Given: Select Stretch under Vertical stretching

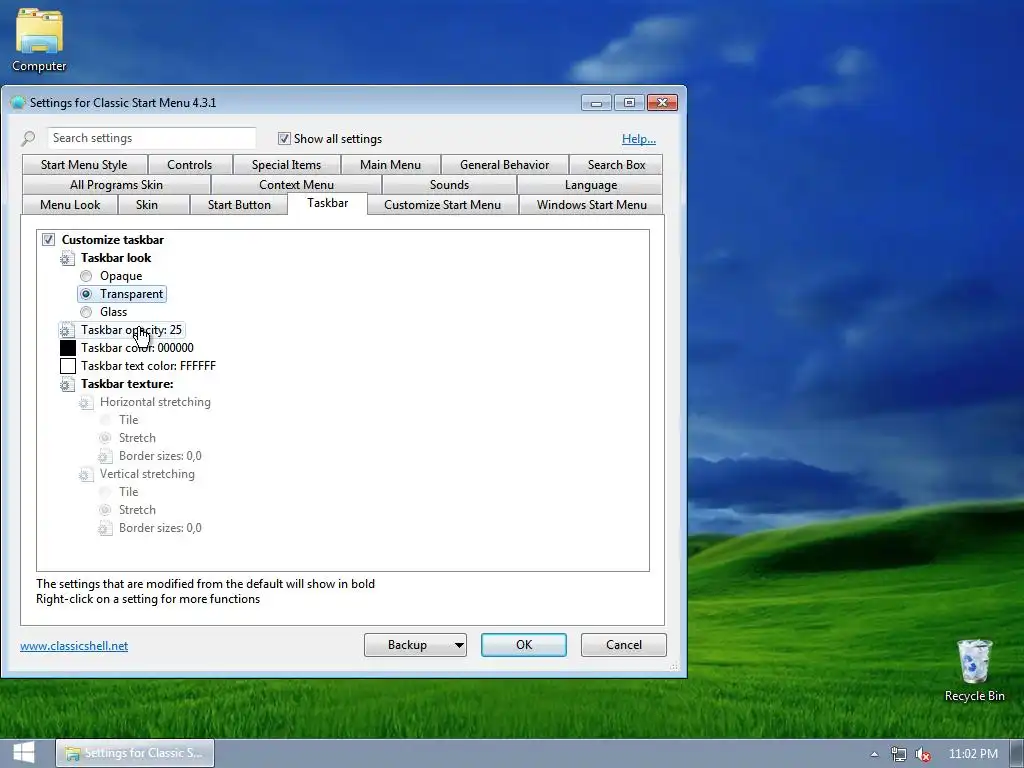Looking at the screenshot, I should point(104,510).
